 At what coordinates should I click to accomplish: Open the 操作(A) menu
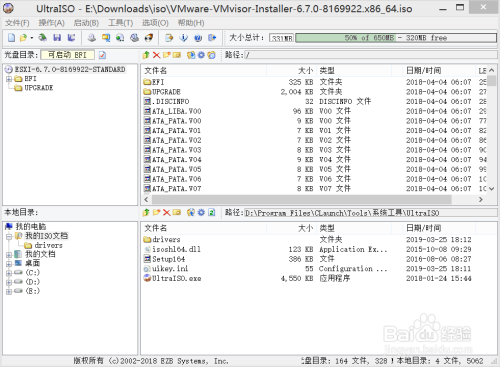pos(51,23)
